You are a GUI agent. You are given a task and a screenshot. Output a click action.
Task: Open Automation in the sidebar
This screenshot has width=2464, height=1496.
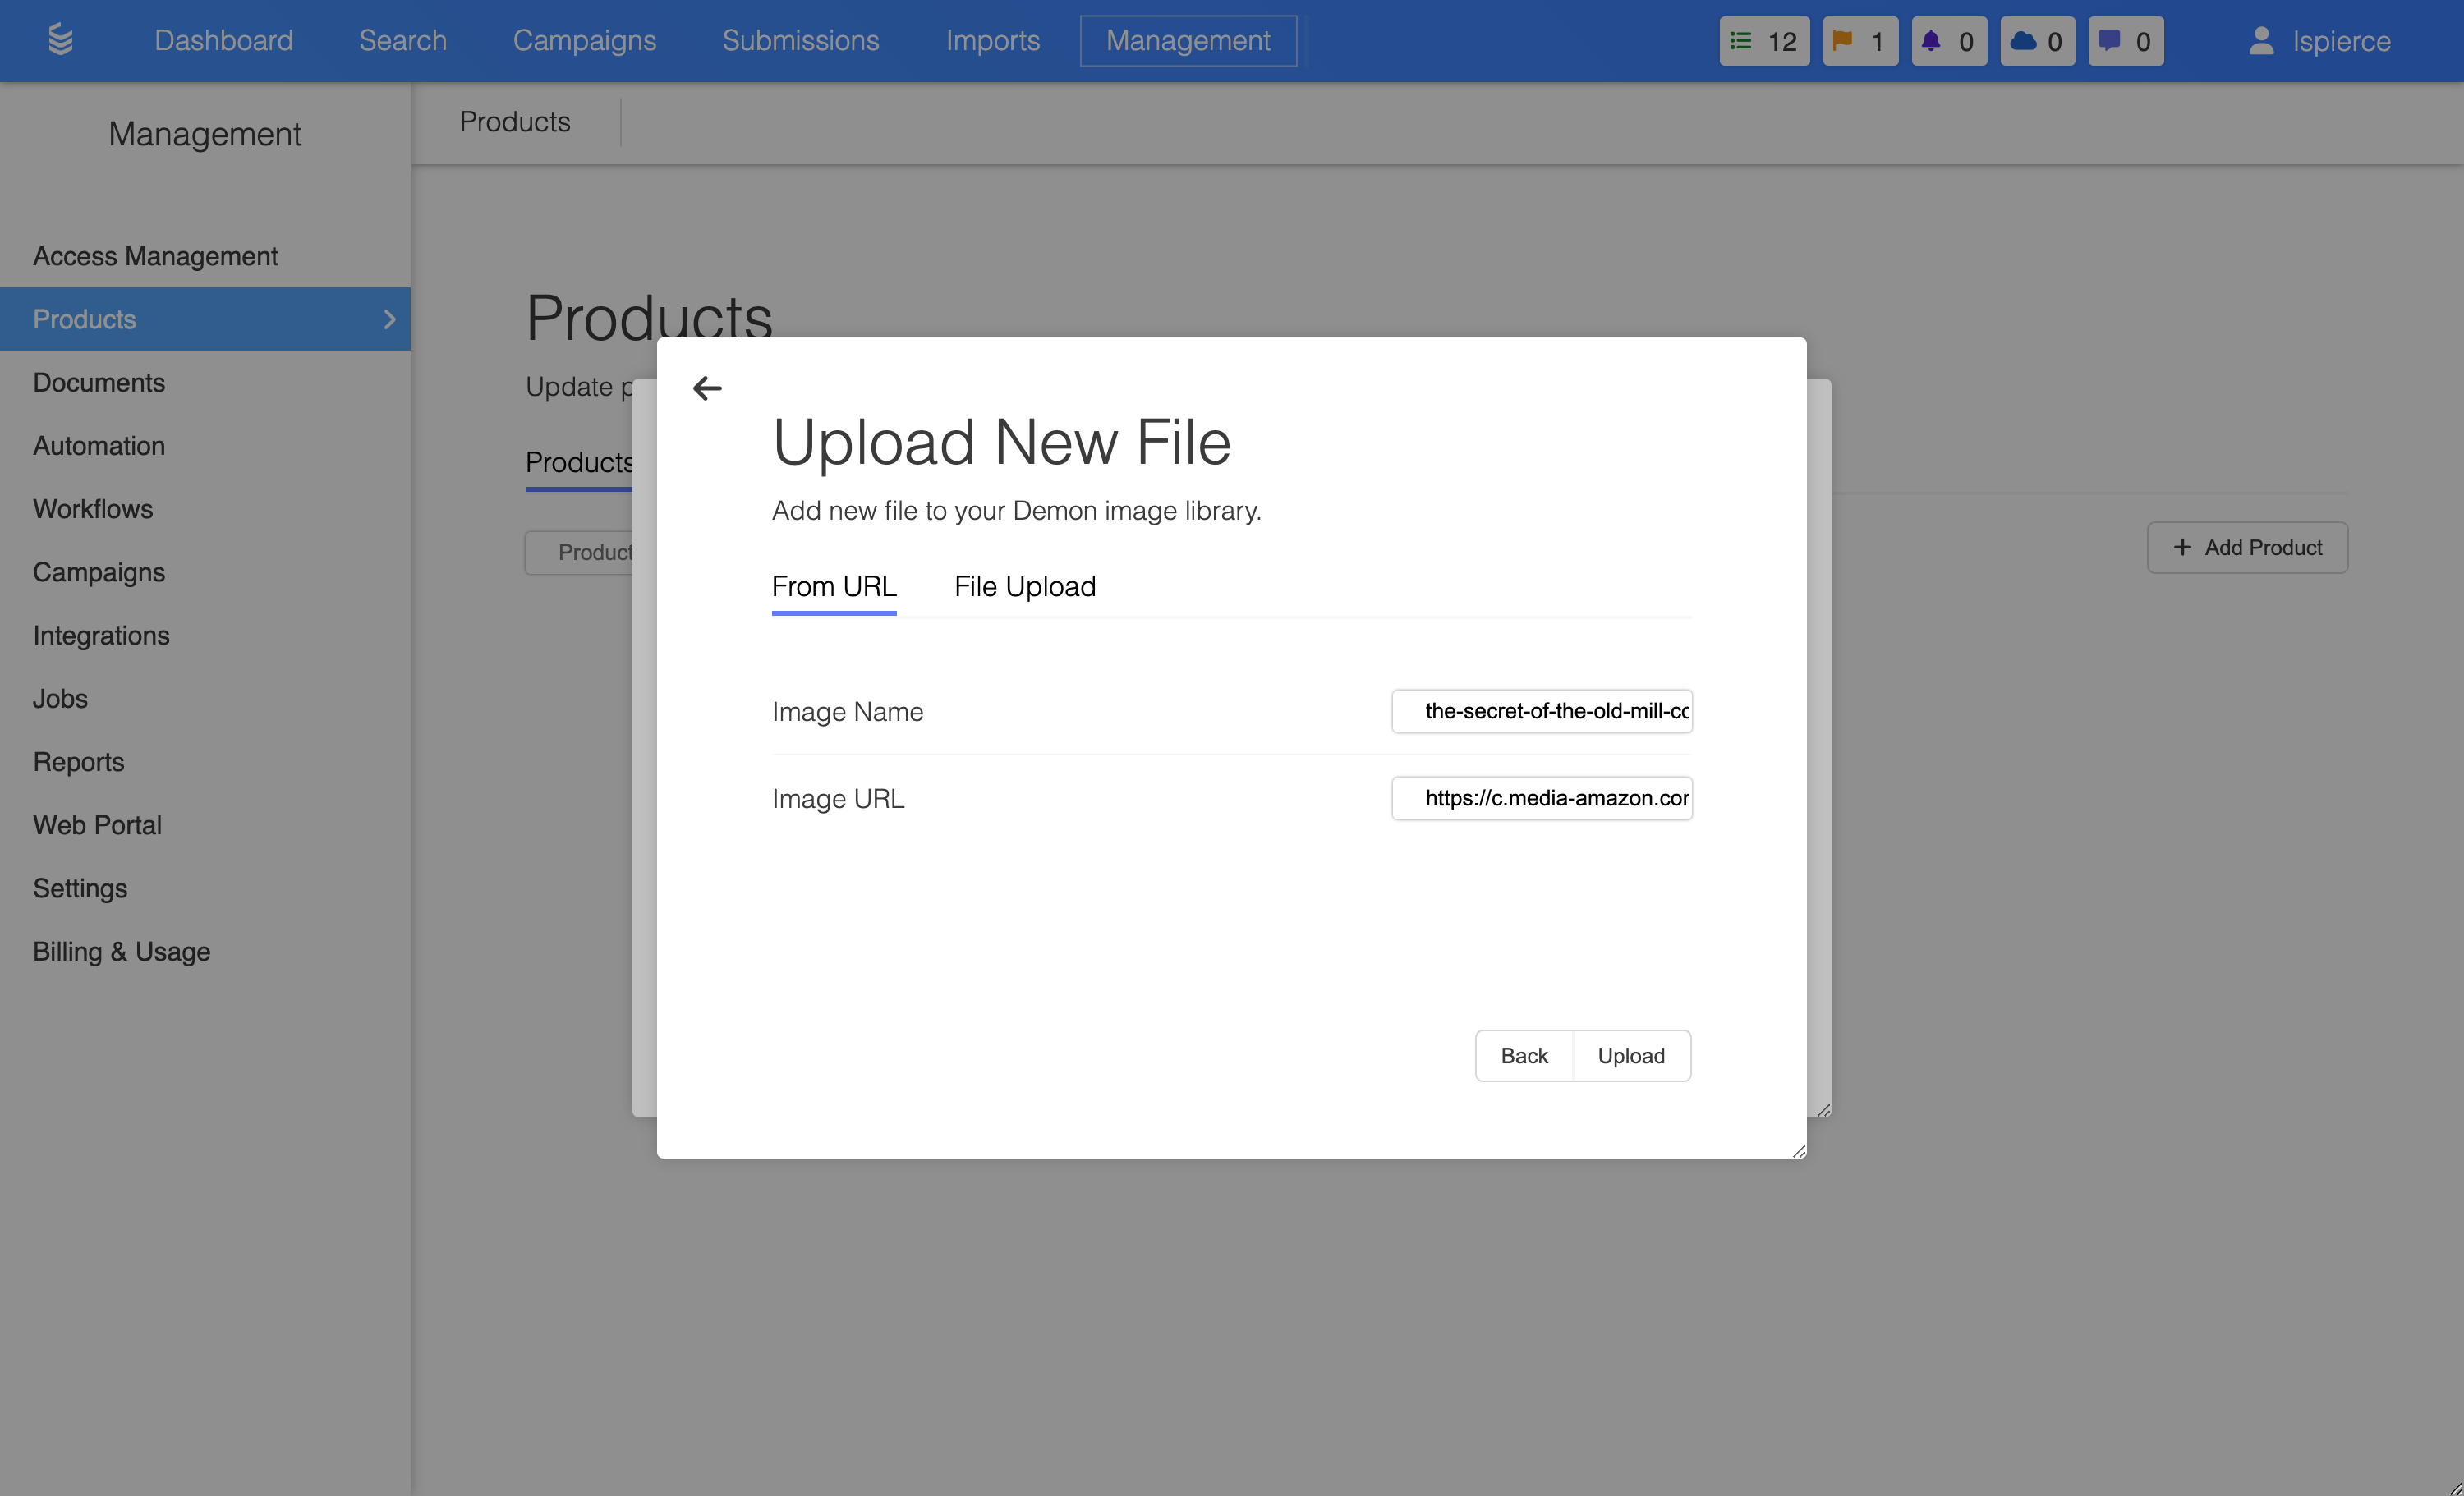(205, 445)
